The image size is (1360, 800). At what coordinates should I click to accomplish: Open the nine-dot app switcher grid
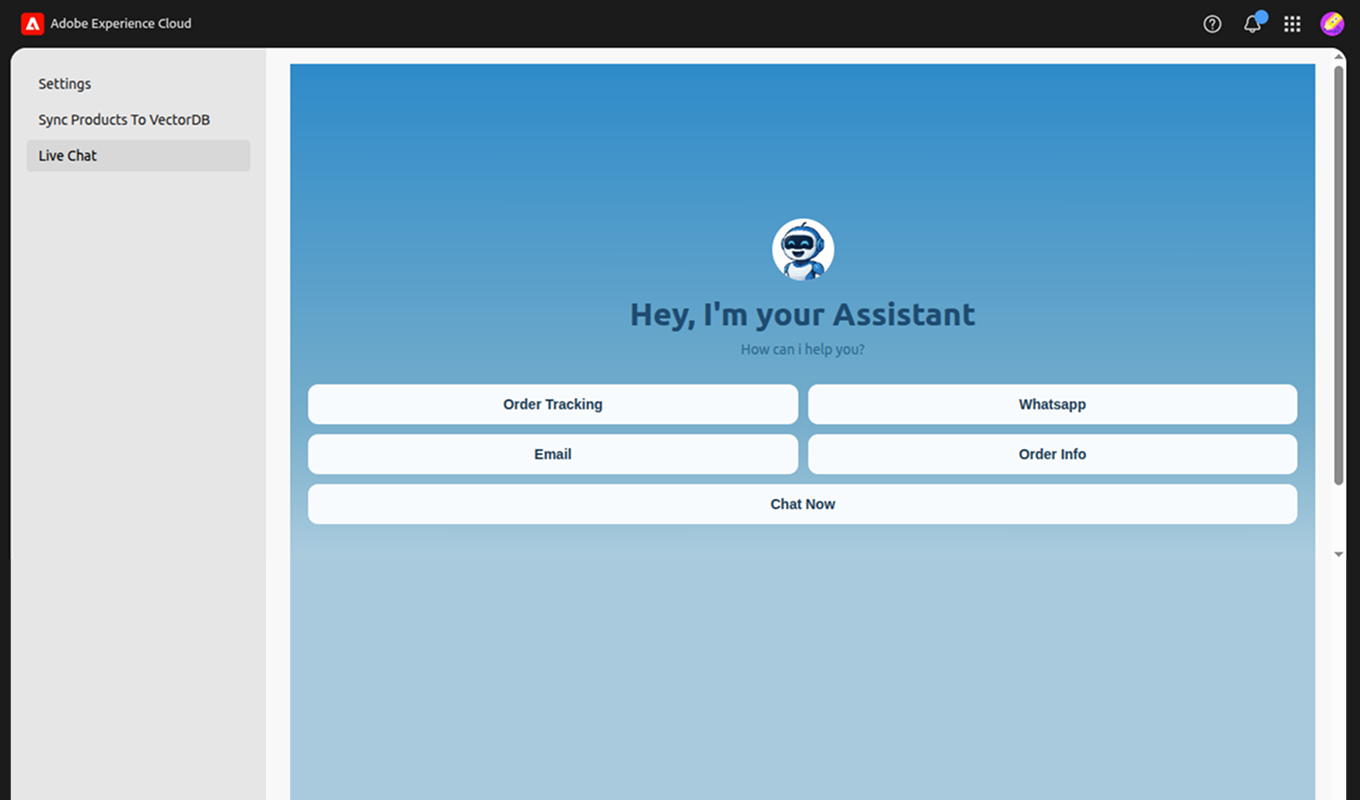(x=1292, y=24)
